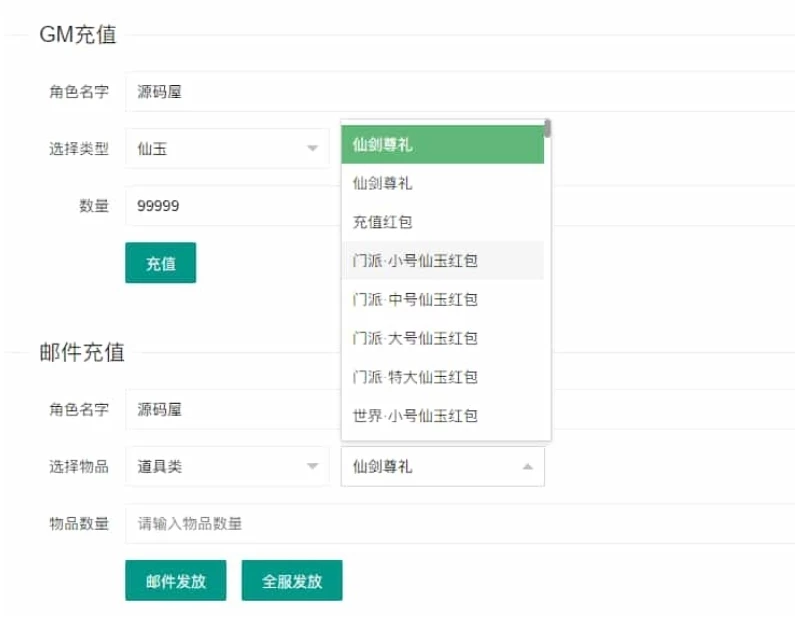Choose the 门派·中号仙玉红包 option
This screenshot has width=795, height=620.
(442, 299)
